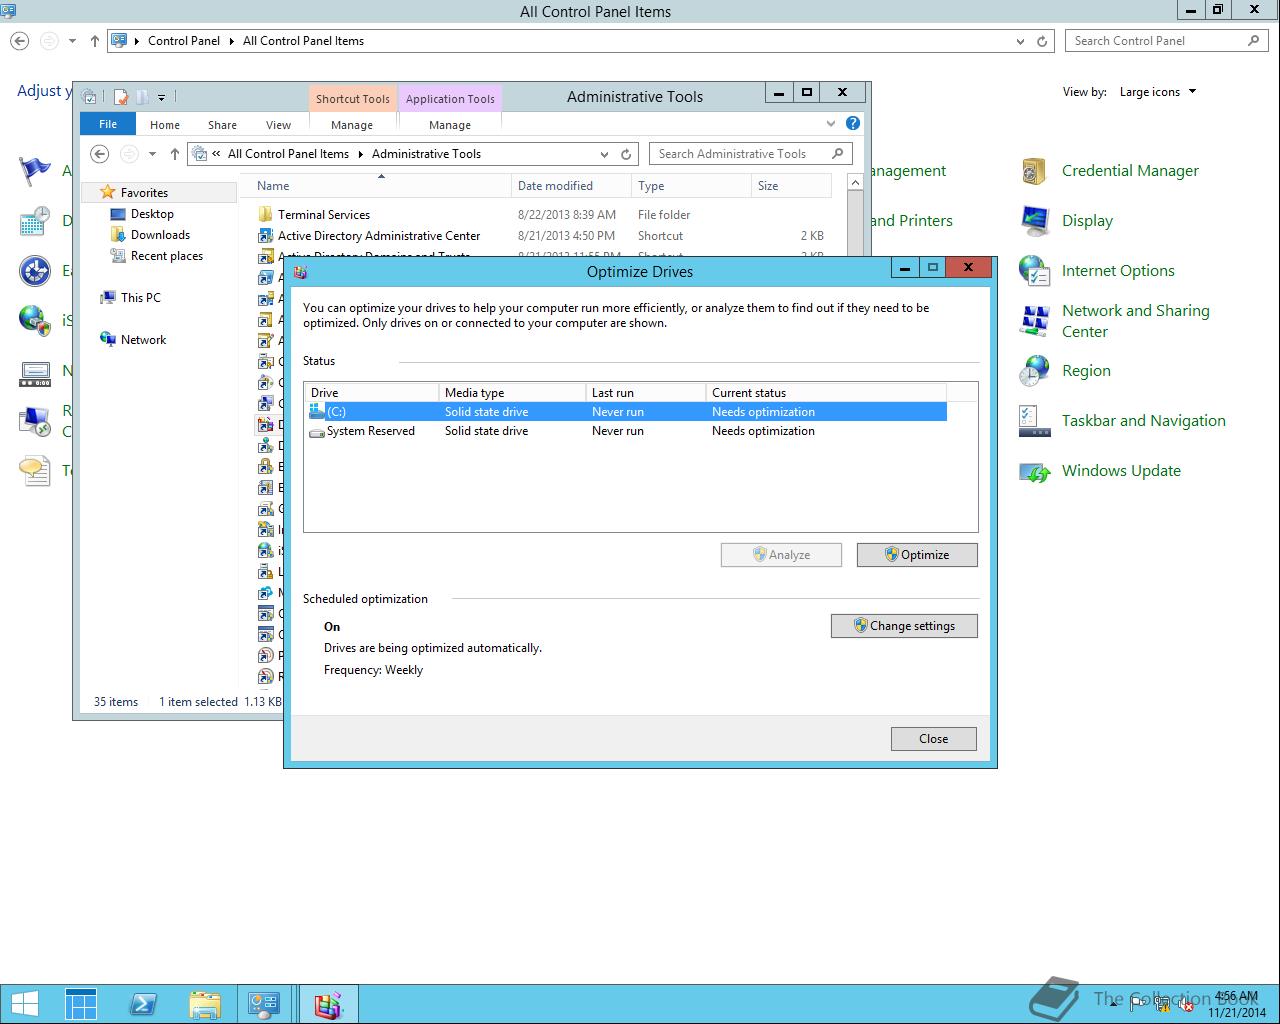
Task: Go back in Control Panel window
Action: tap(20, 41)
